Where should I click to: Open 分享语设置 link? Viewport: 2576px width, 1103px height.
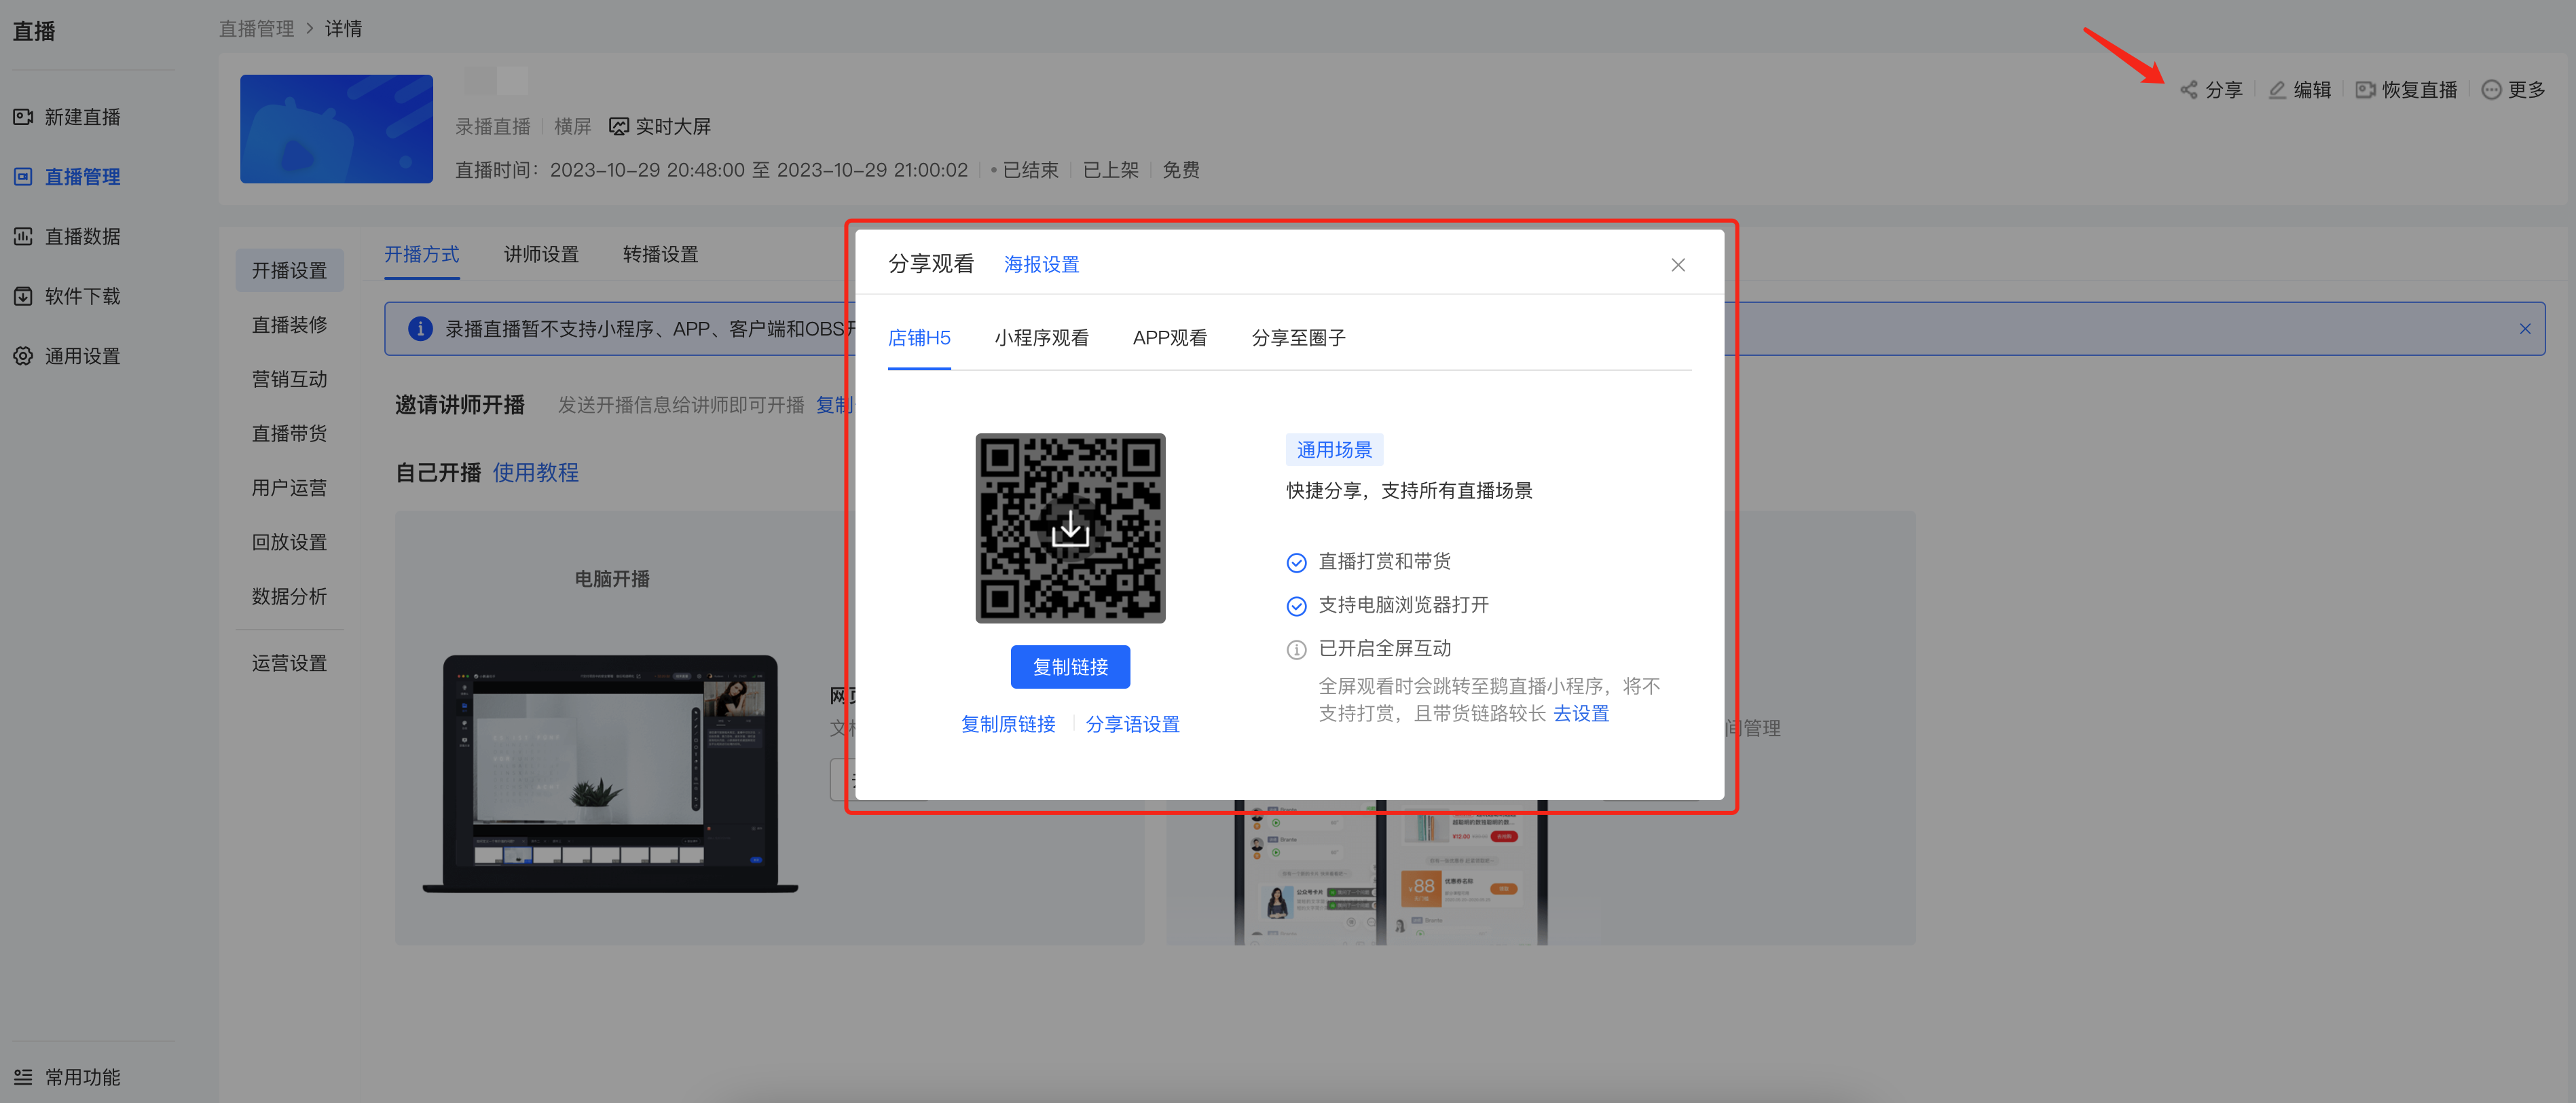point(1132,724)
